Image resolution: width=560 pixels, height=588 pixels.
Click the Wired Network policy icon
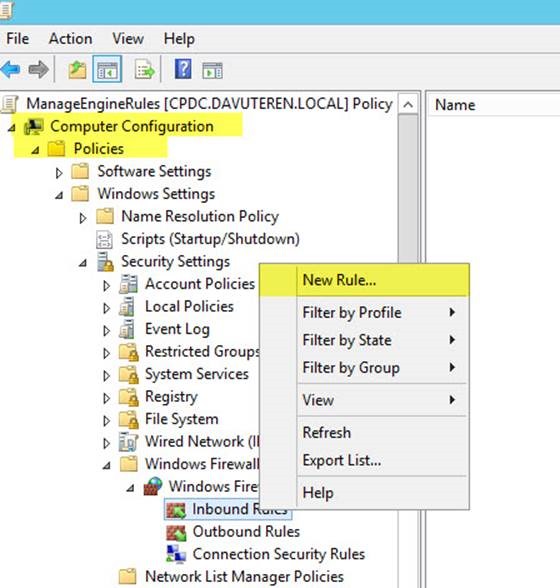(x=129, y=442)
